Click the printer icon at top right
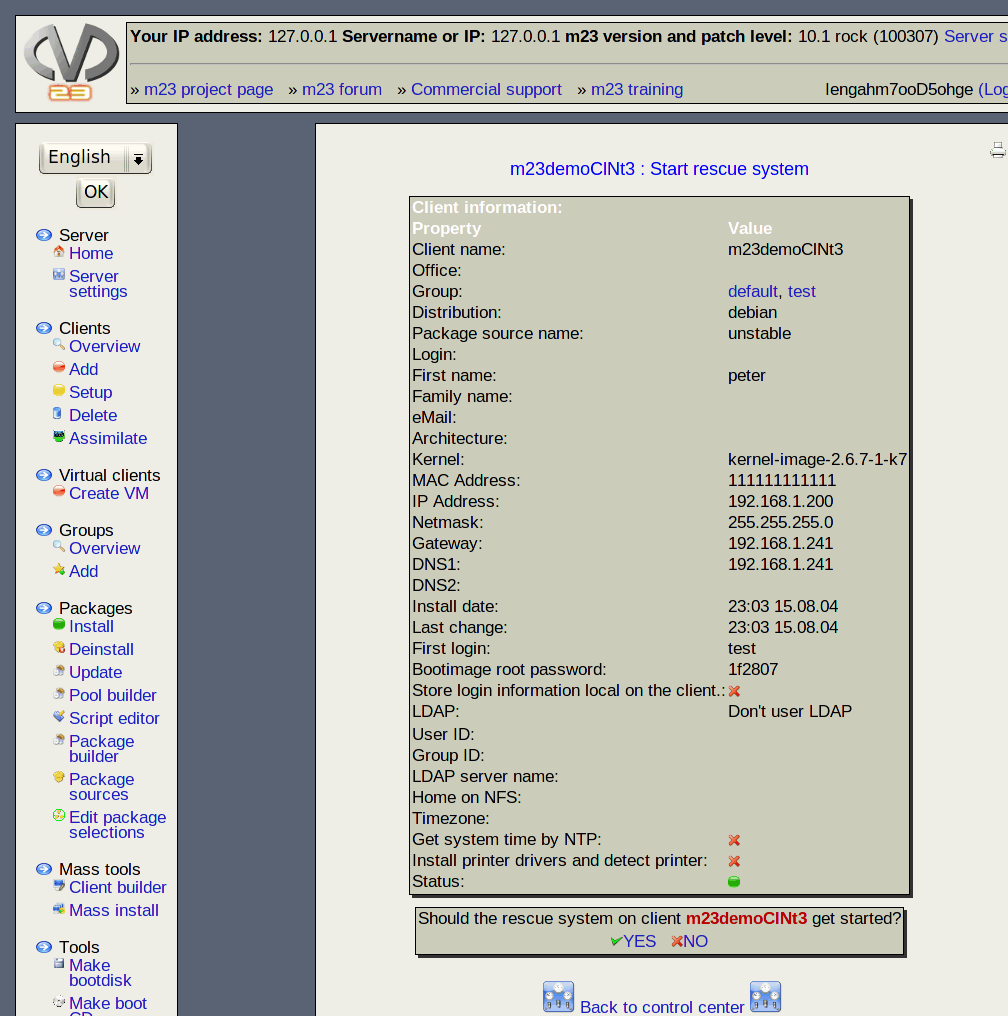This screenshot has width=1008, height=1016. pos(997,150)
